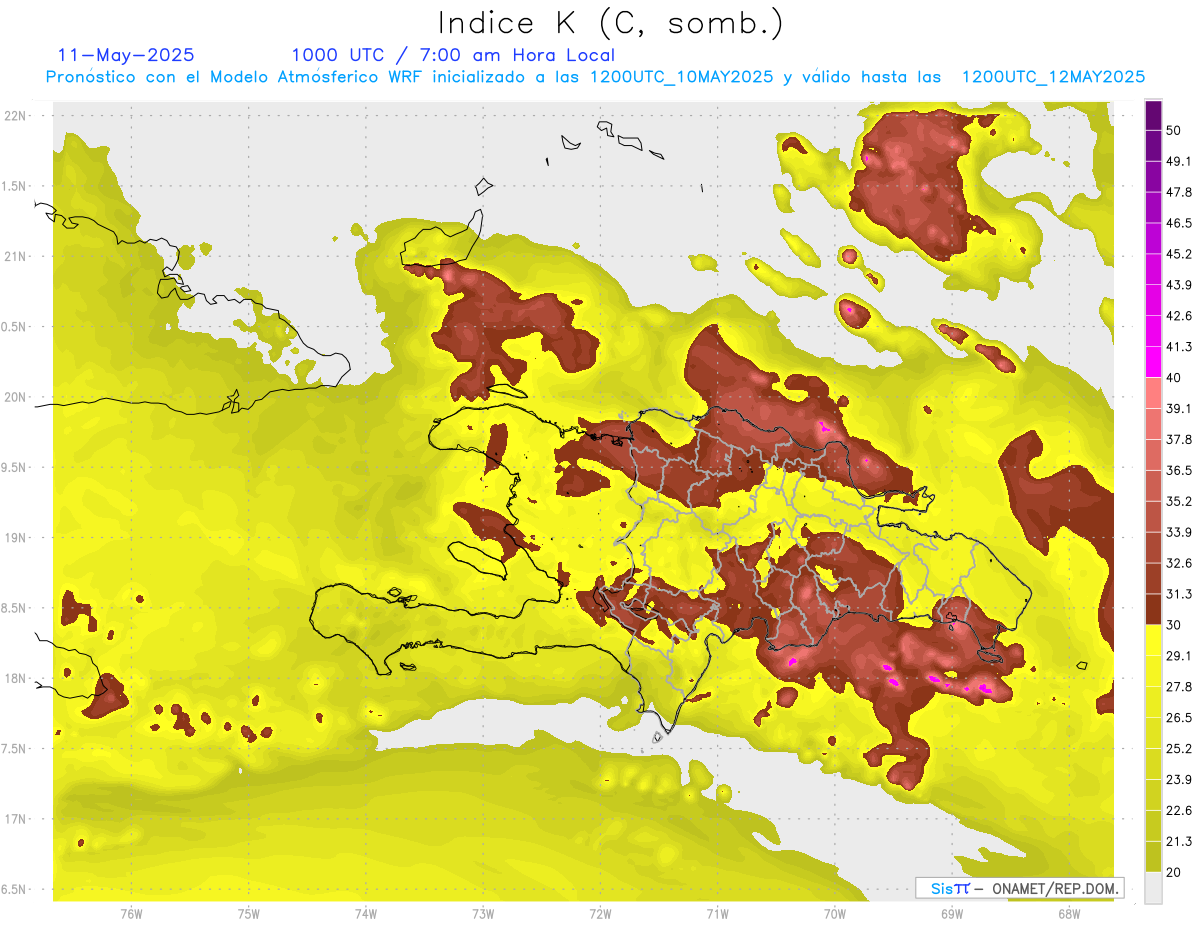1200x927 pixels.
Task: Click the legend value '29.1'
Action: click(1178, 656)
